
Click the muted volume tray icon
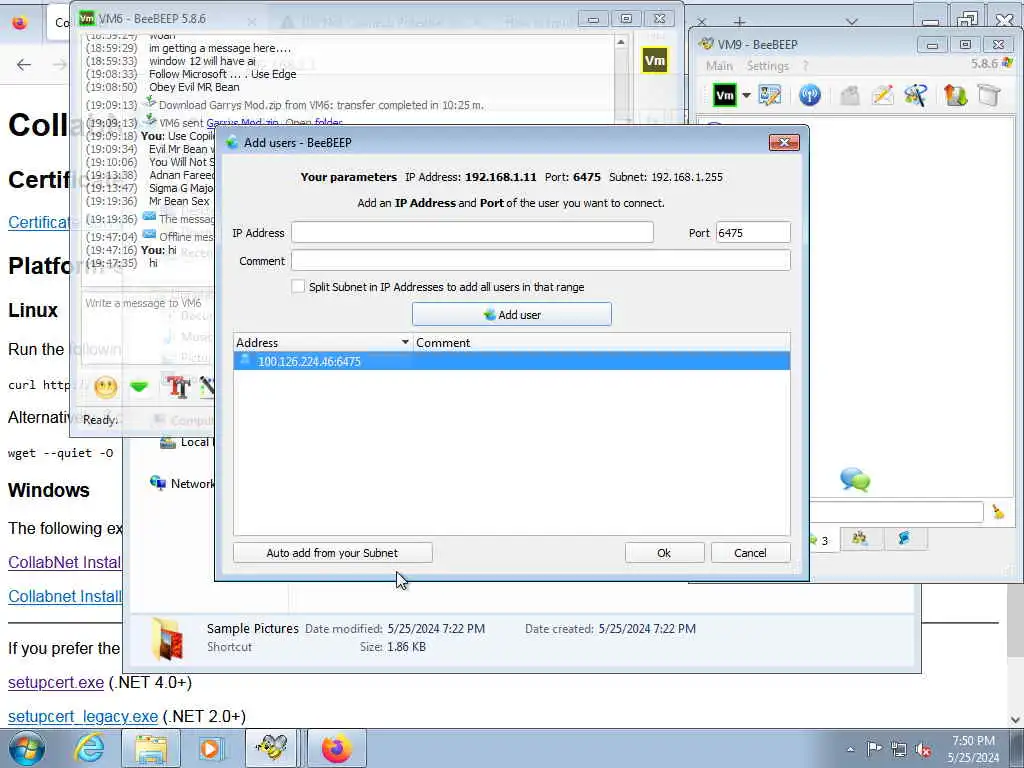pos(923,750)
